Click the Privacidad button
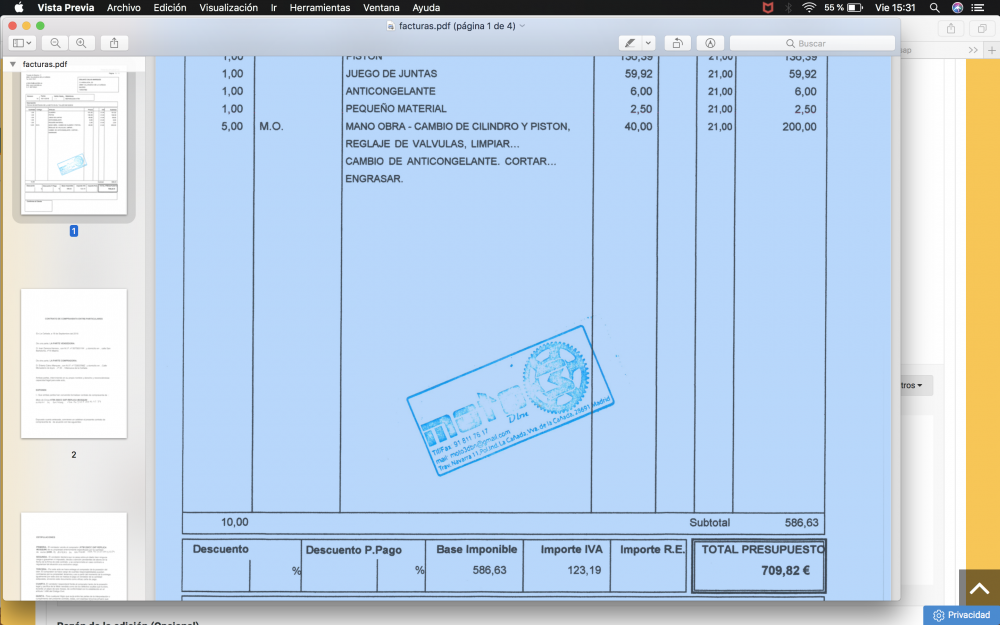 pos(960,615)
